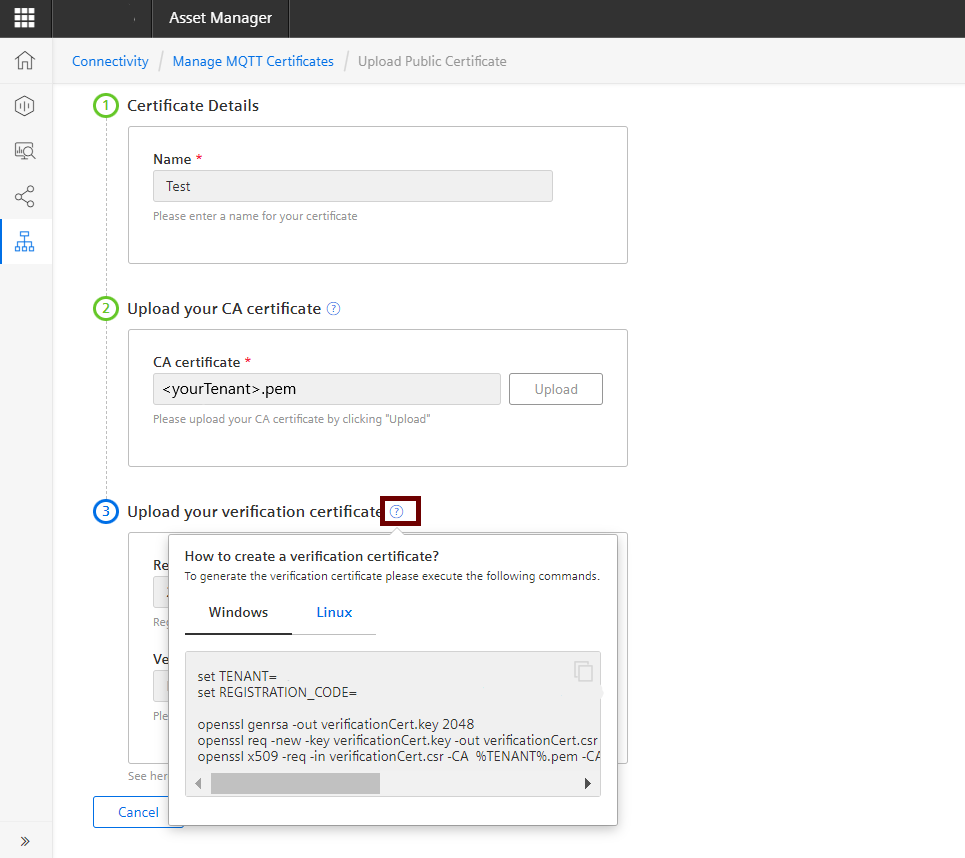Click 'Please upload your CA certificate' hint
The image size is (965, 858).
click(291, 419)
